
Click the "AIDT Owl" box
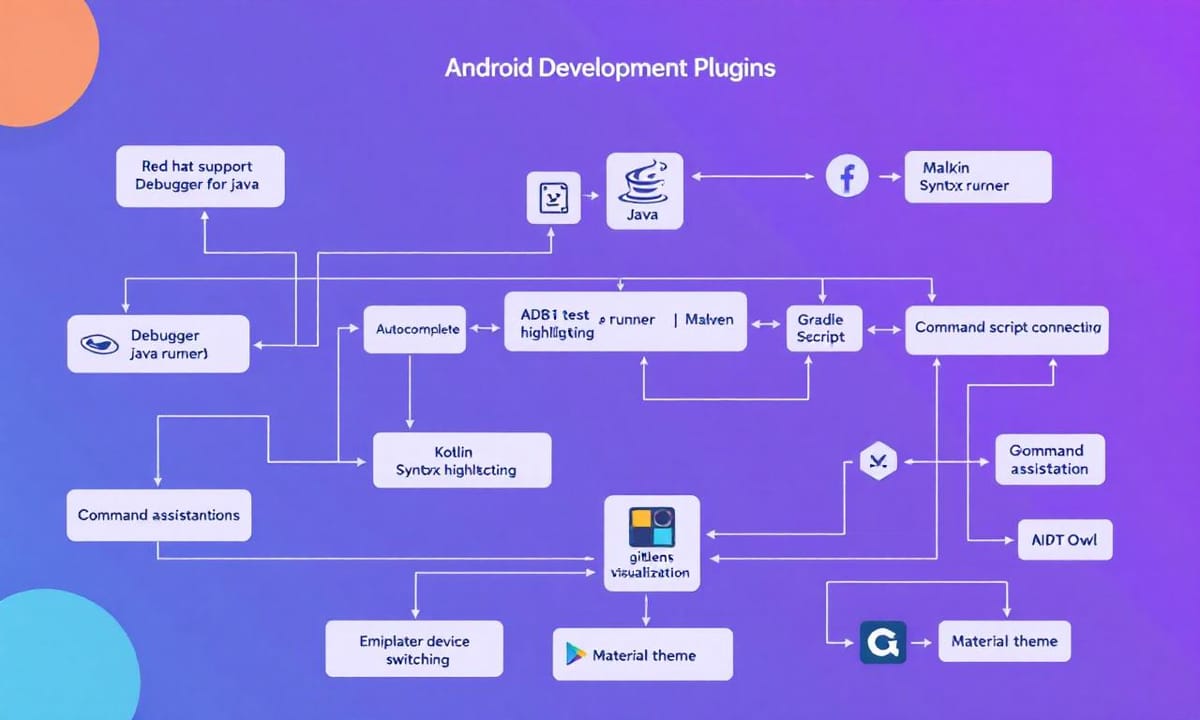point(1064,539)
